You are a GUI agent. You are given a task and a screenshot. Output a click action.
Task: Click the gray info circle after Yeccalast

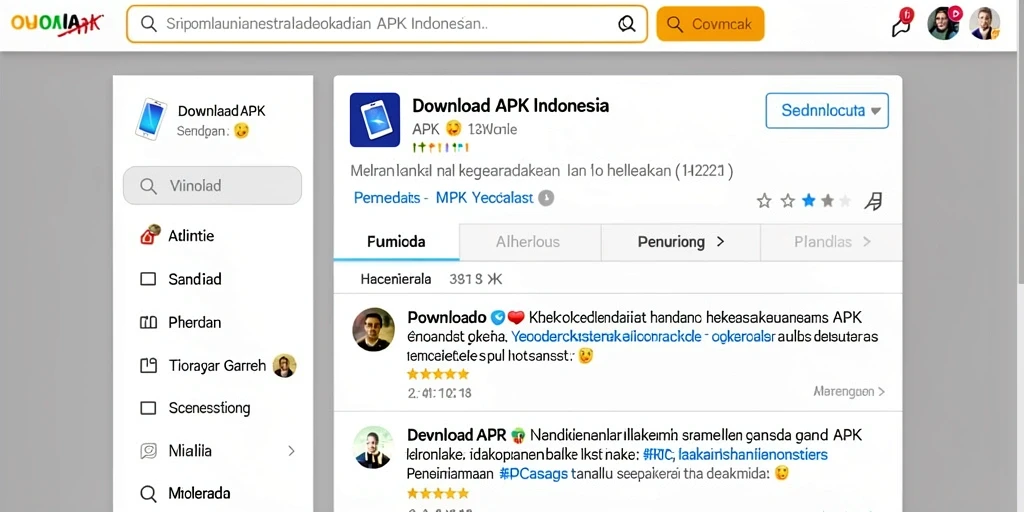546,197
